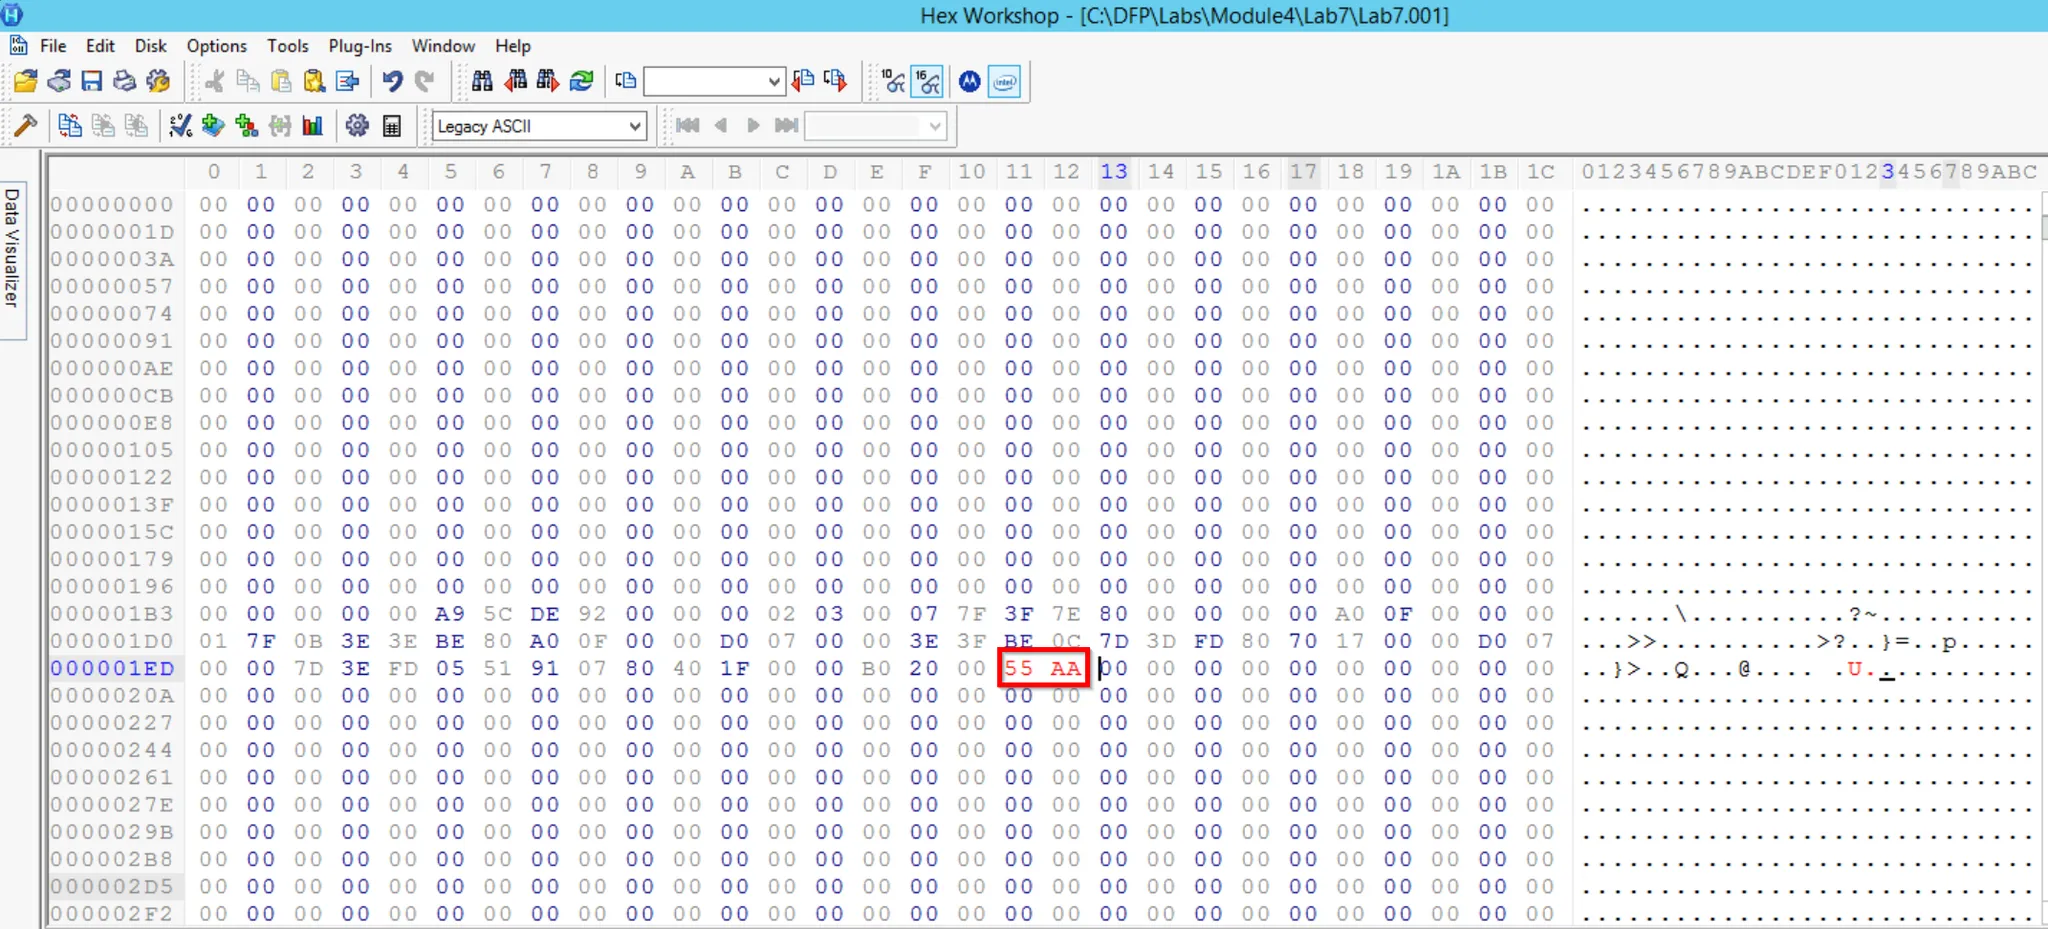
Task: Toggle Motorola byte order button
Action: point(969,81)
